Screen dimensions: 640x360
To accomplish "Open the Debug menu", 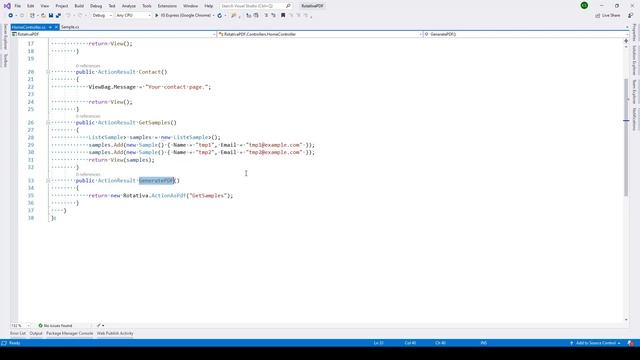I will coord(96,6).
